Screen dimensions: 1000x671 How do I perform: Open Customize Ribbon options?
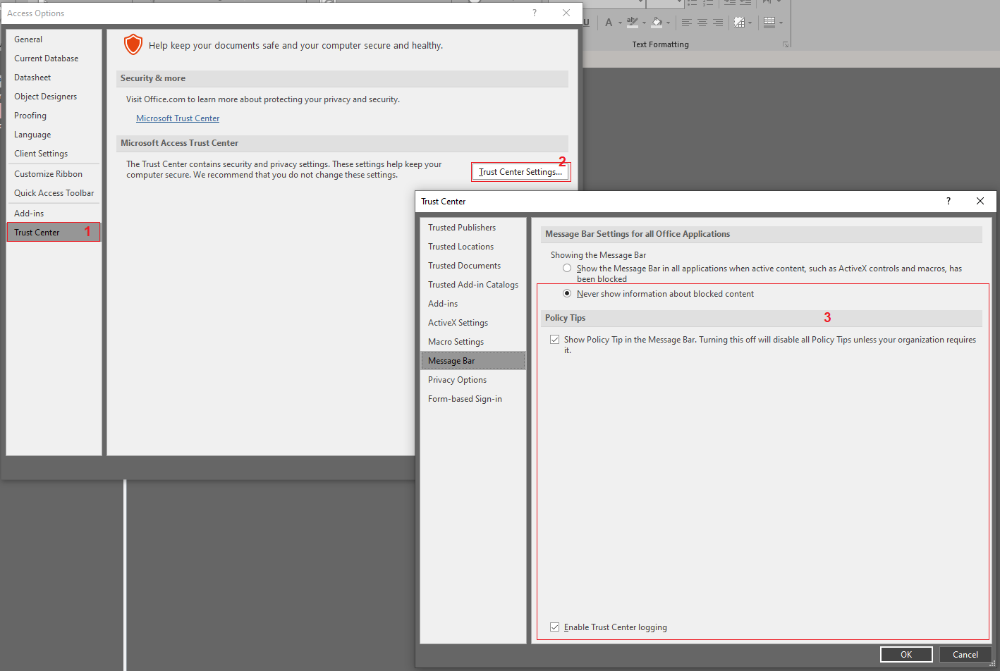coord(54,173)
